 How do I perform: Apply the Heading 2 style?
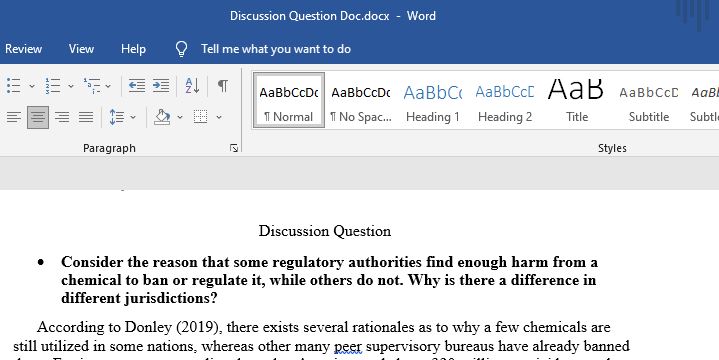(504, 100)
